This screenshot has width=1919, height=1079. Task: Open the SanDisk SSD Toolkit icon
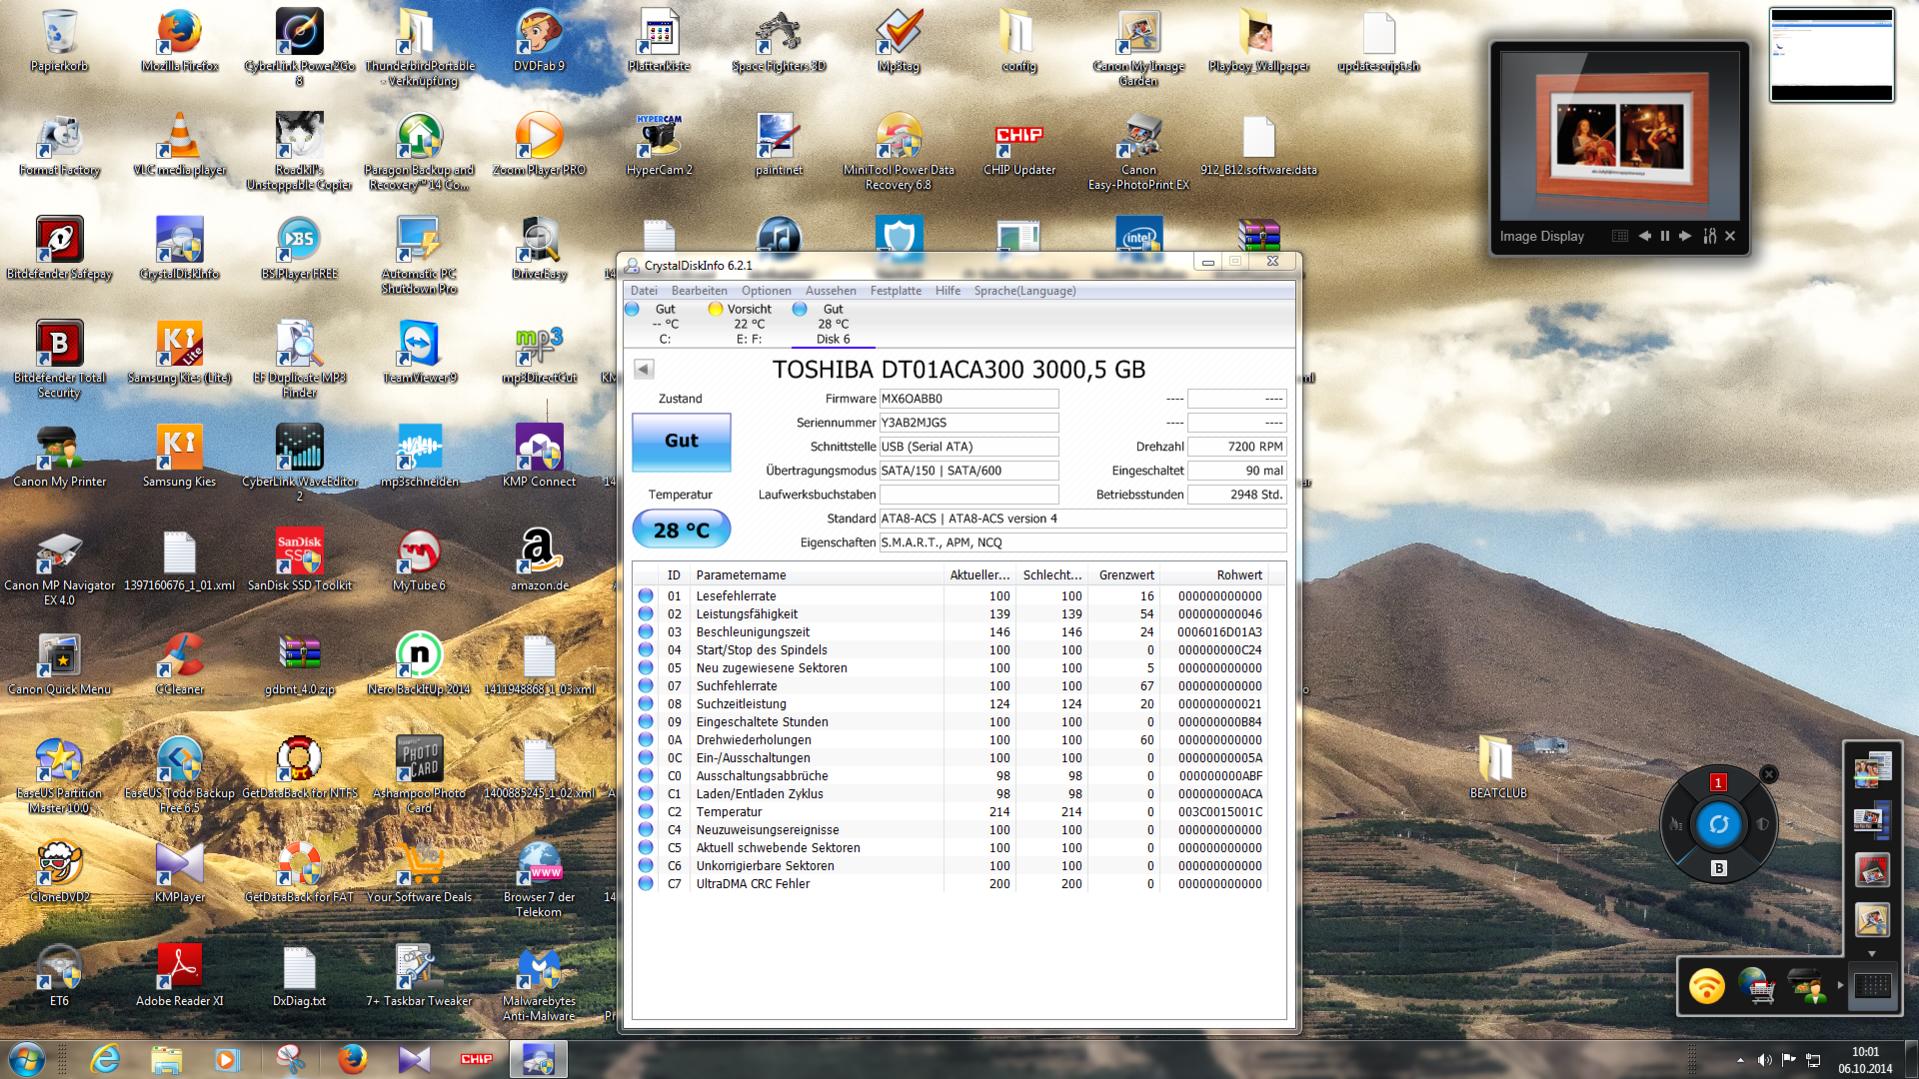pyautogui.click(x=299, y=560)
